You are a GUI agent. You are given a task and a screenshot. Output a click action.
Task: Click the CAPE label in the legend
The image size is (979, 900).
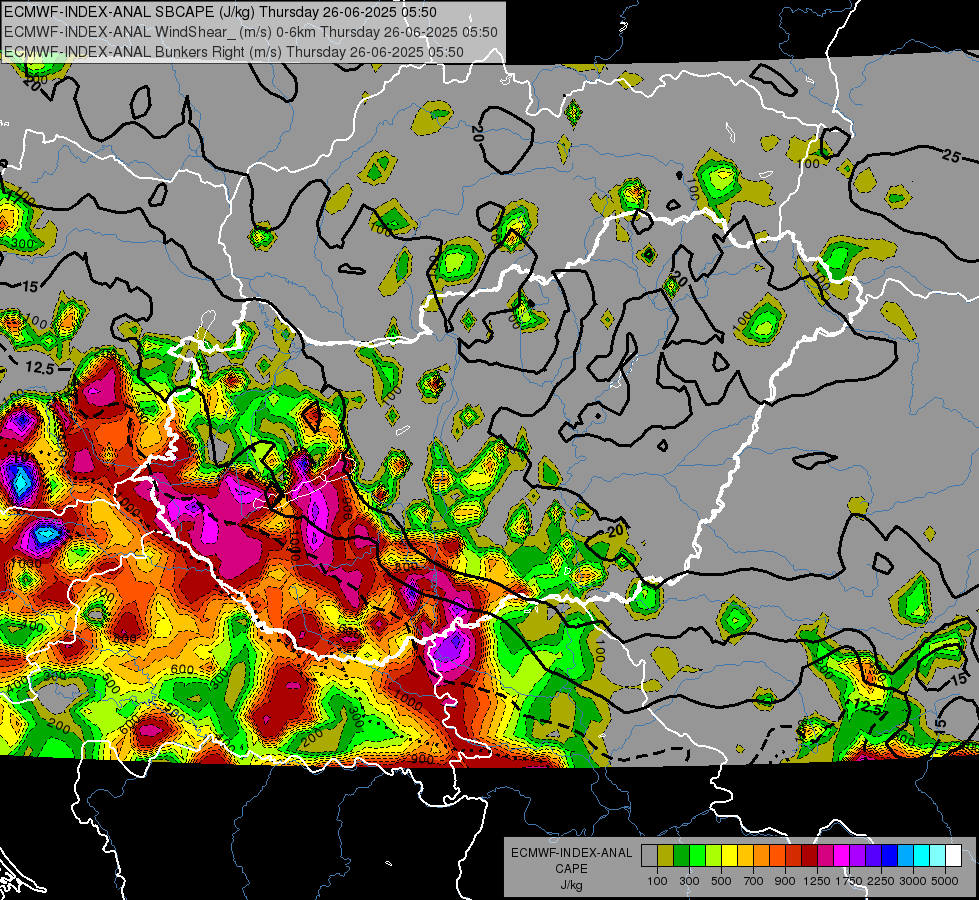[x=571, y=869]
